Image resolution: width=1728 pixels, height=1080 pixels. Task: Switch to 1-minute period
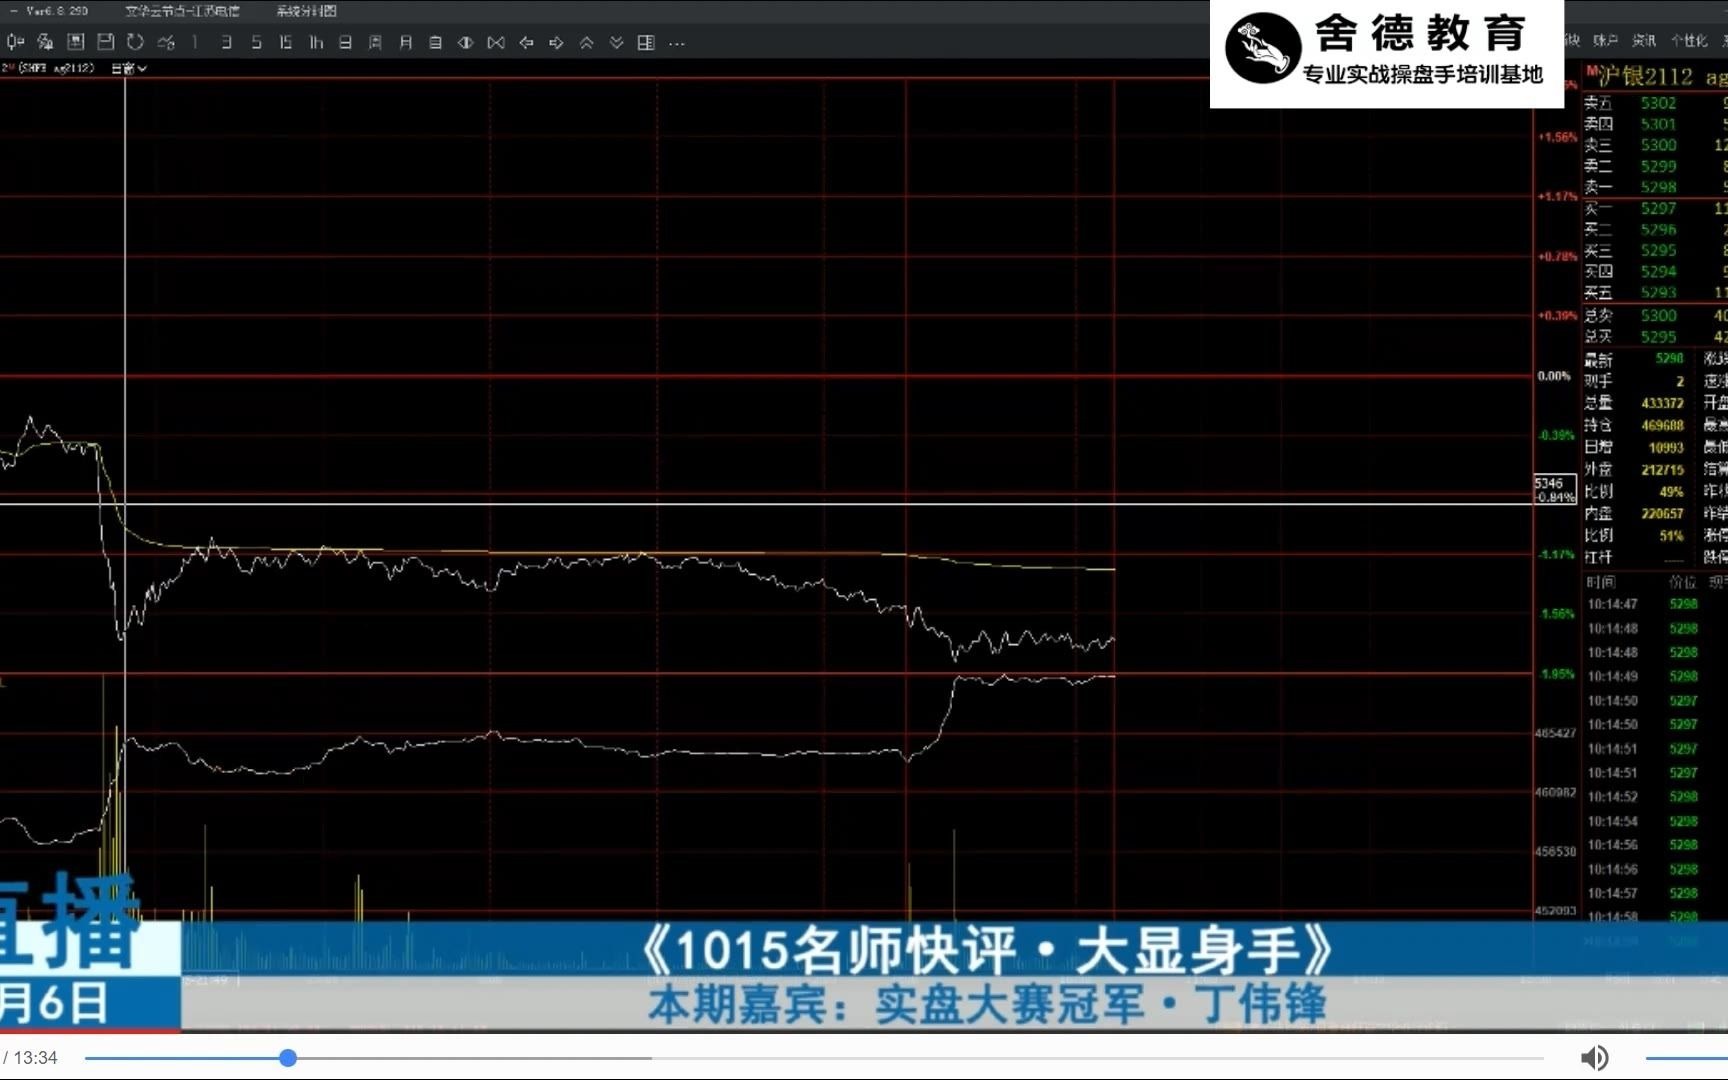tap(195, 42)
